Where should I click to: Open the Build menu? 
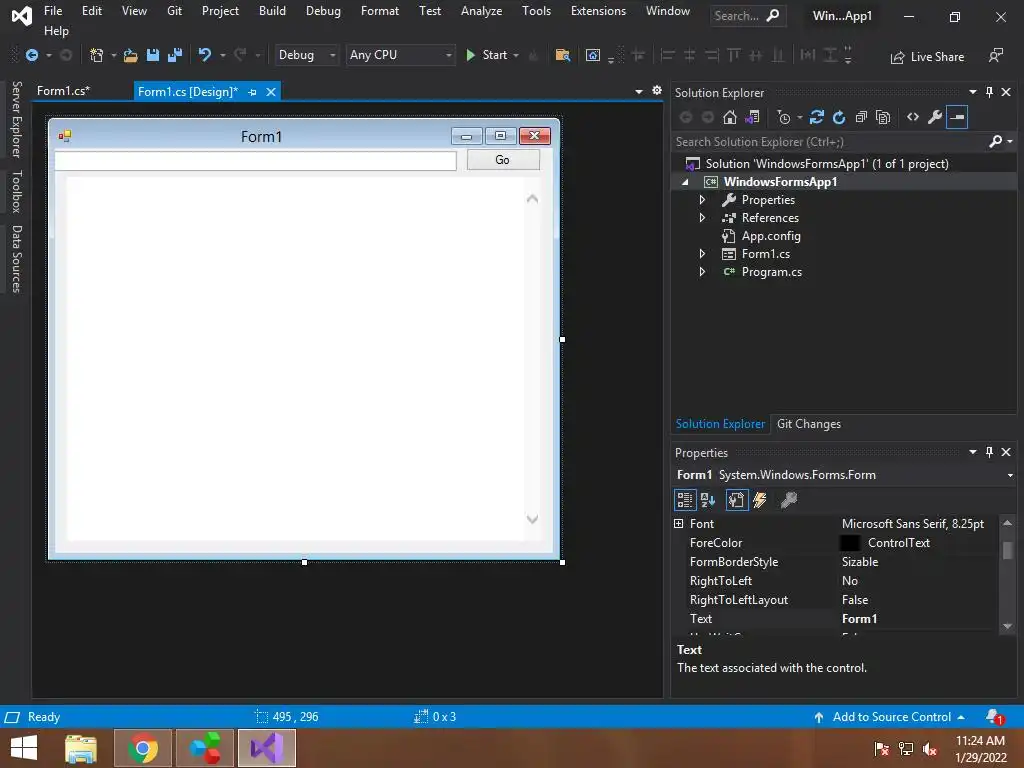coord(272,11)
